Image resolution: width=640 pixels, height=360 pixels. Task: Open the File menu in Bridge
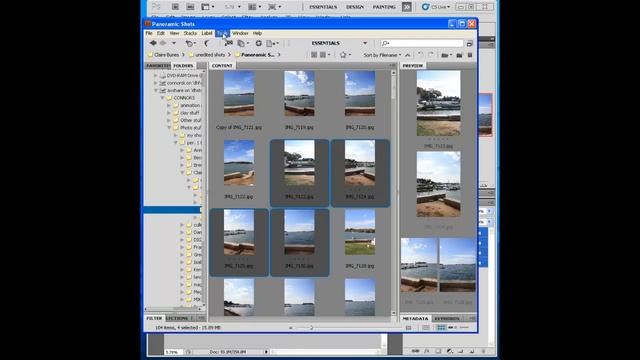pos(149,33)
